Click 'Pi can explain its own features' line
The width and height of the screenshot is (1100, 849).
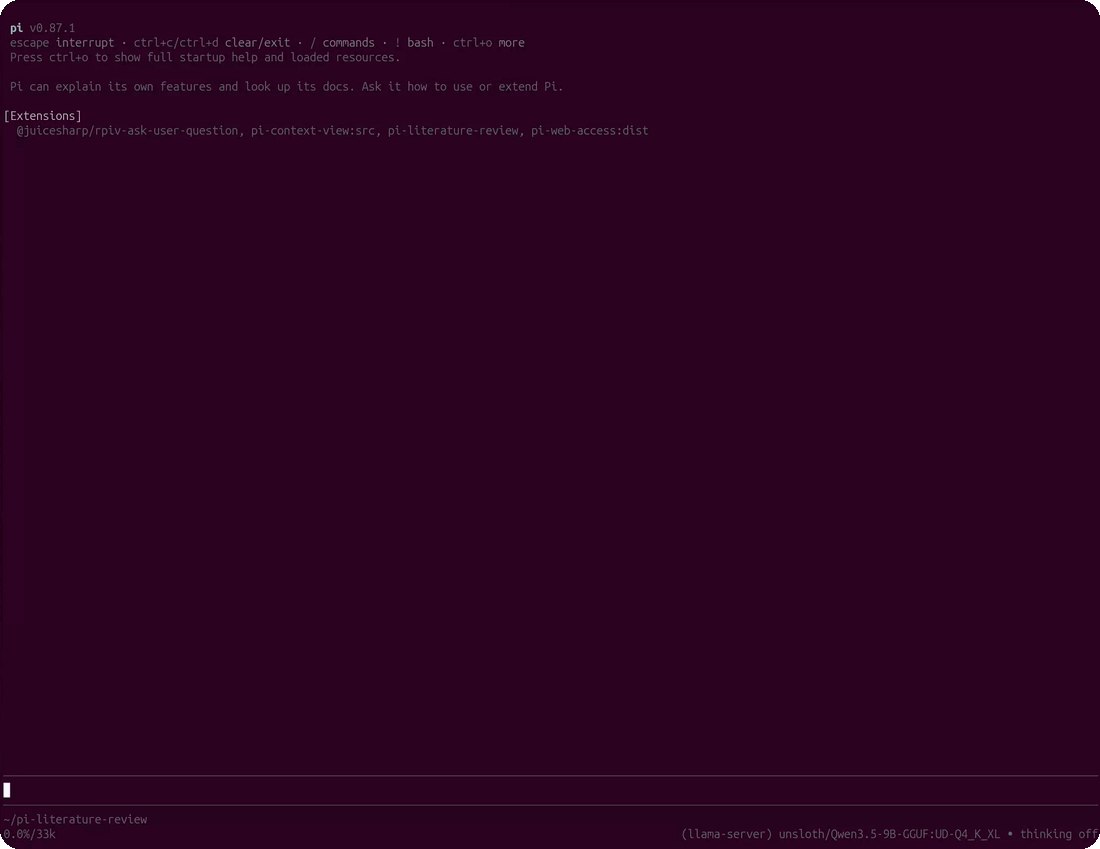pos(286,86)
